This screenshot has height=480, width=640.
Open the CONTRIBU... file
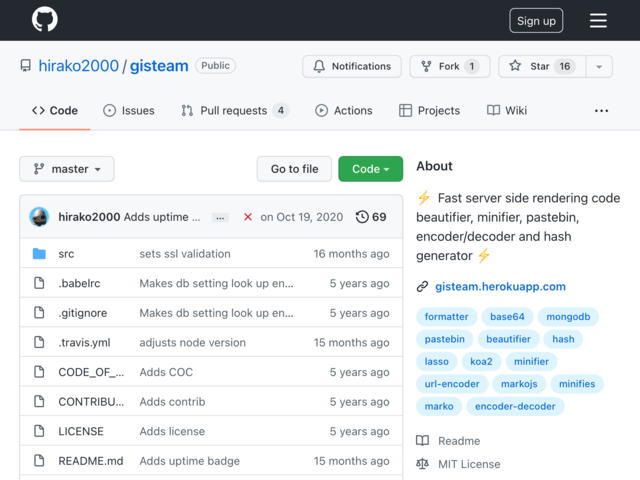point(91,402)
